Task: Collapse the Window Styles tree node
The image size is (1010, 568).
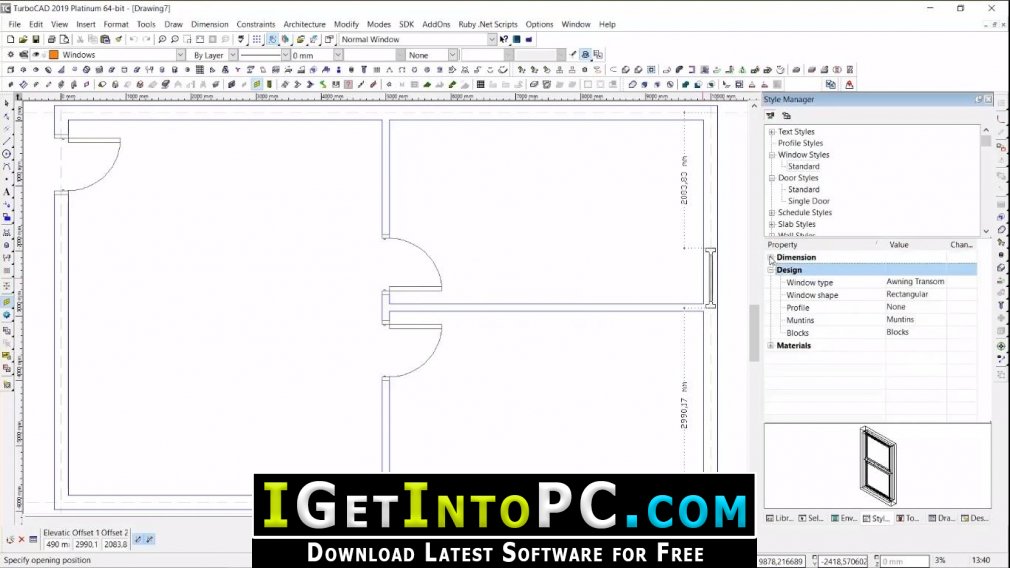Action: click(772, 155)
